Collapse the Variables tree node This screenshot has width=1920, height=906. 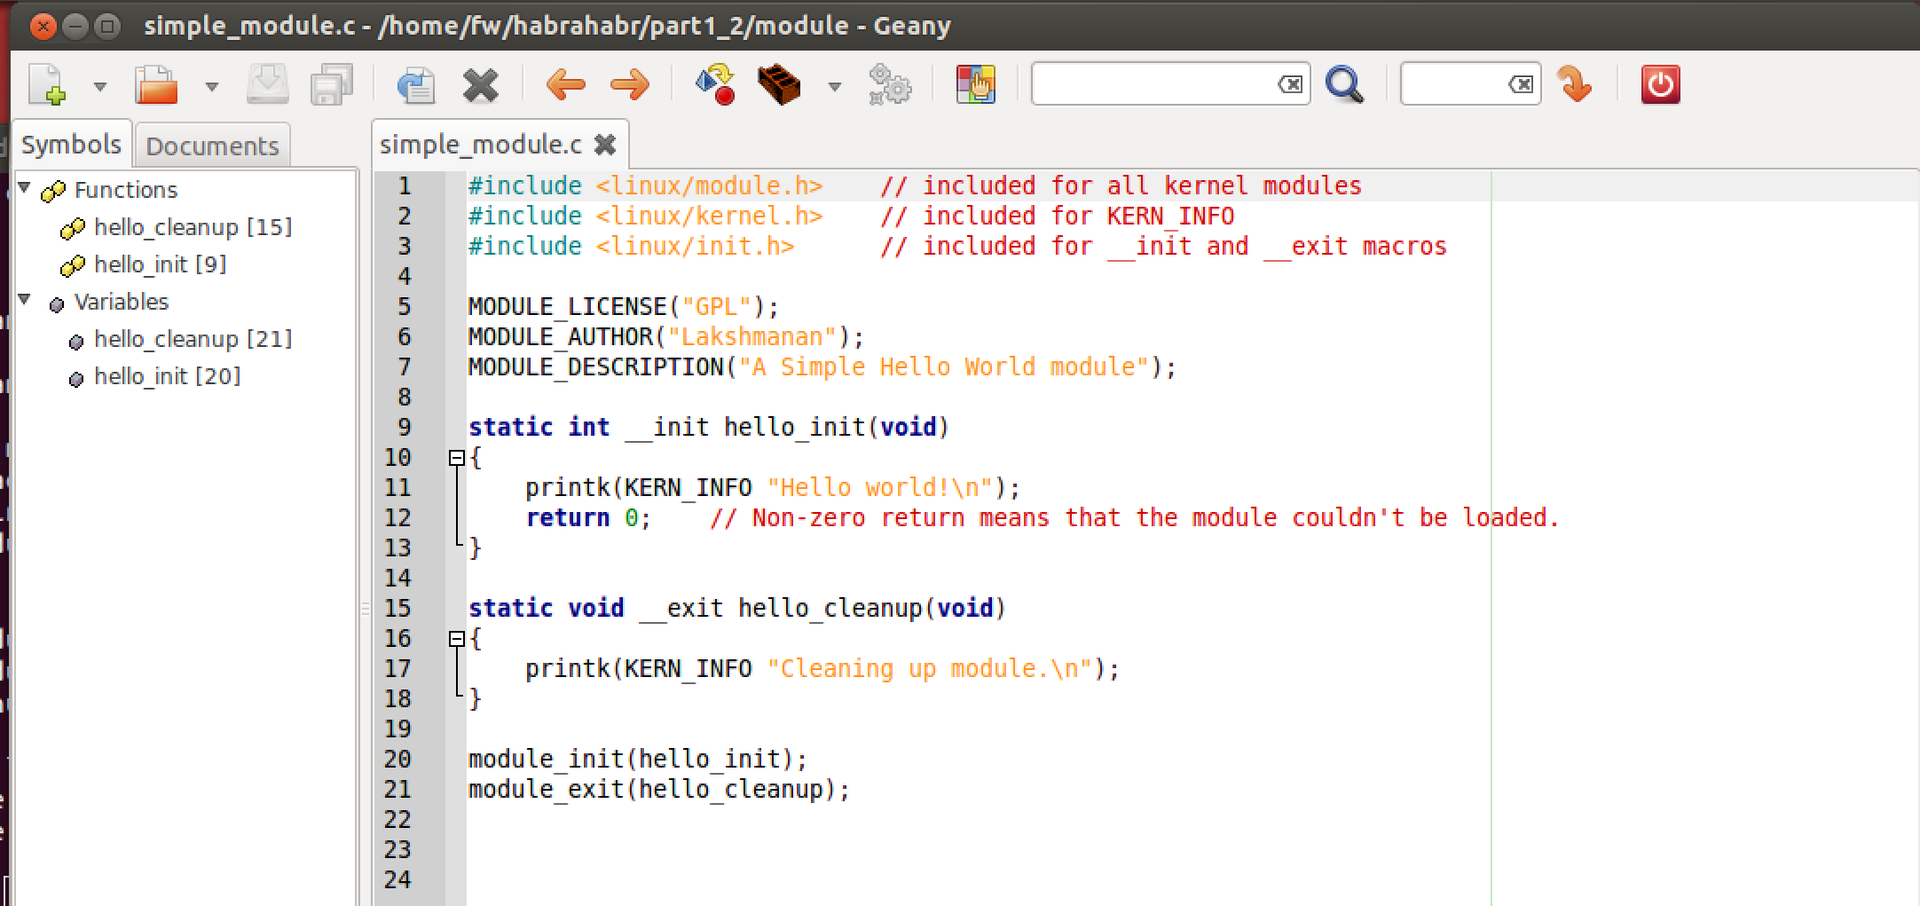[25, 300]
